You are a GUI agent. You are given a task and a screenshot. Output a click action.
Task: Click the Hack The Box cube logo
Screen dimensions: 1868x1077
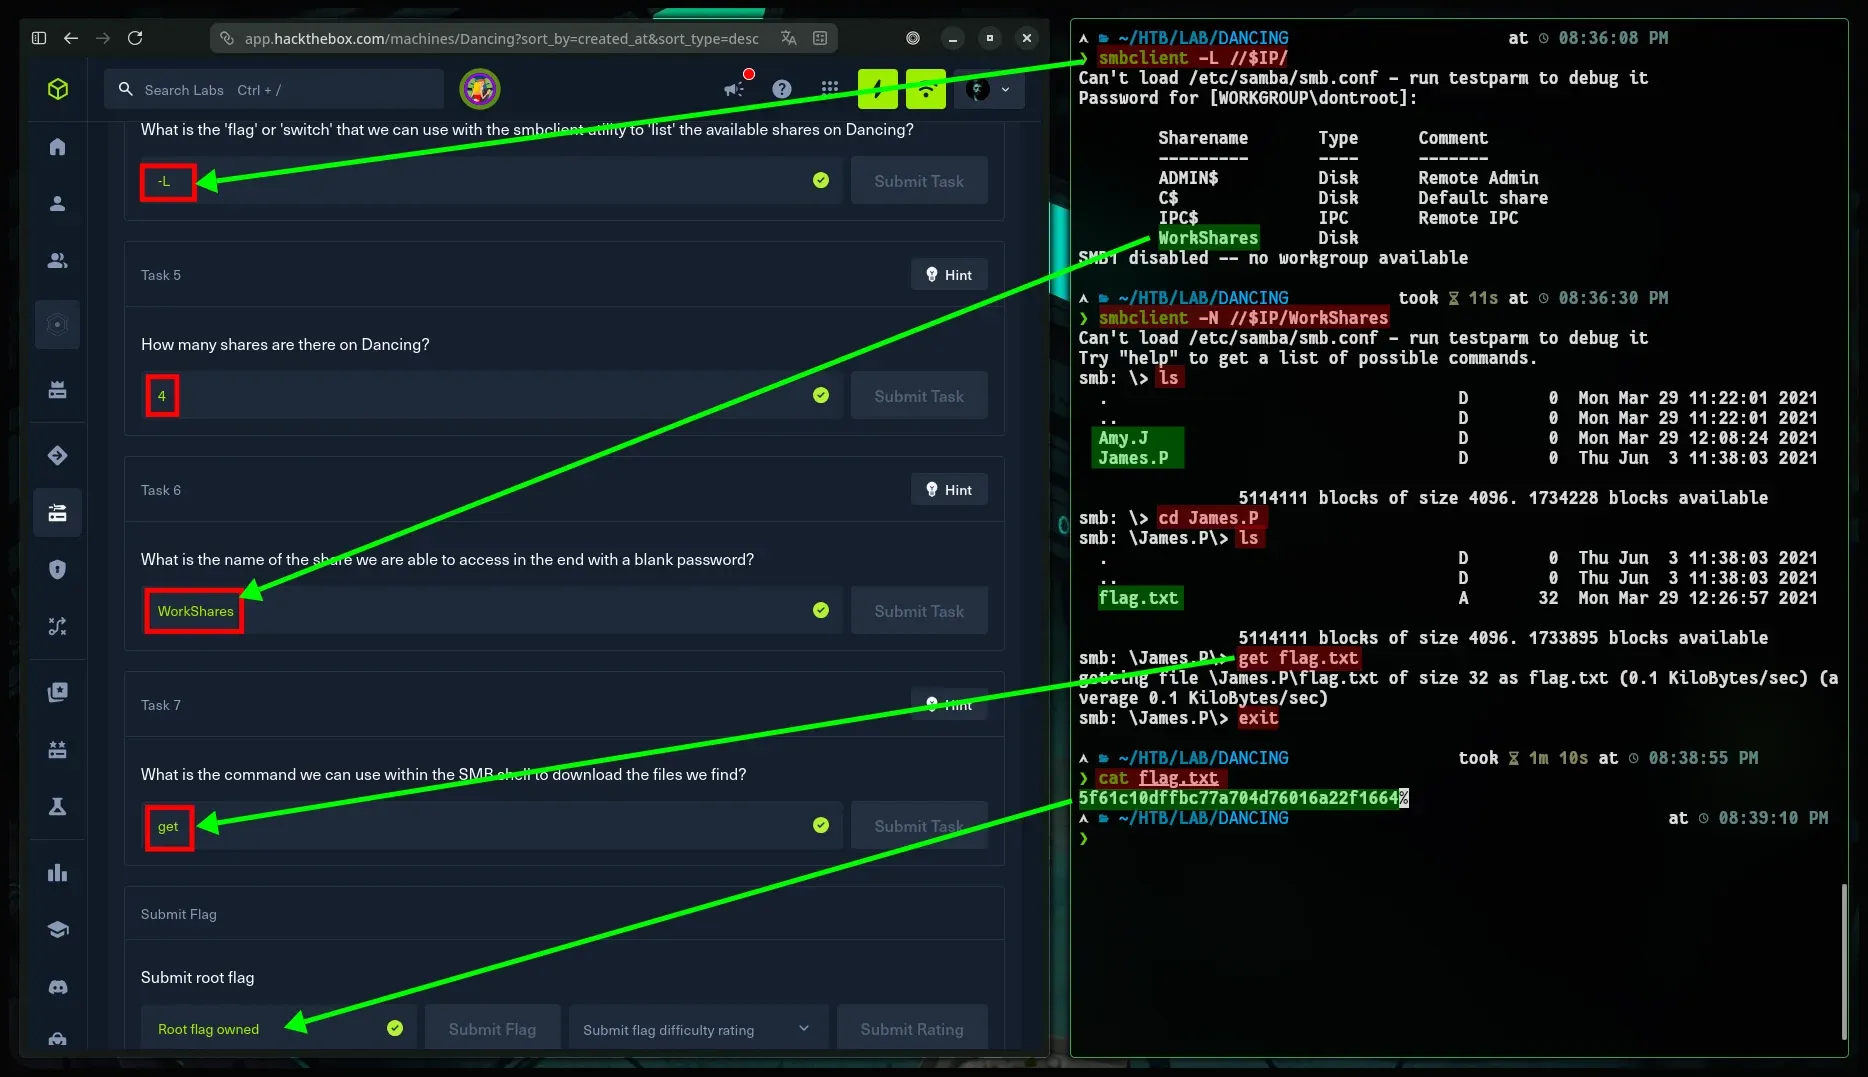coord(58,89)
